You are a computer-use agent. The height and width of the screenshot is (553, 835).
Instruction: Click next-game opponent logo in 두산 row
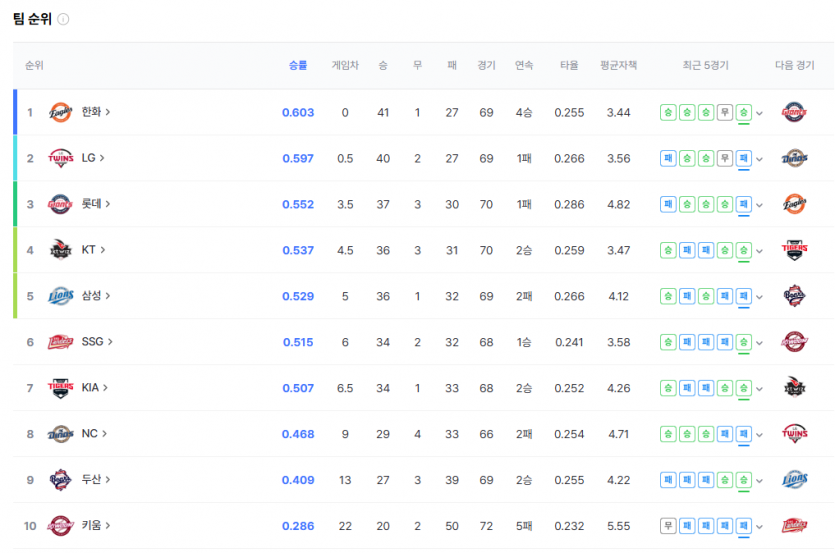pyautogui.click(x=794, y=479)
